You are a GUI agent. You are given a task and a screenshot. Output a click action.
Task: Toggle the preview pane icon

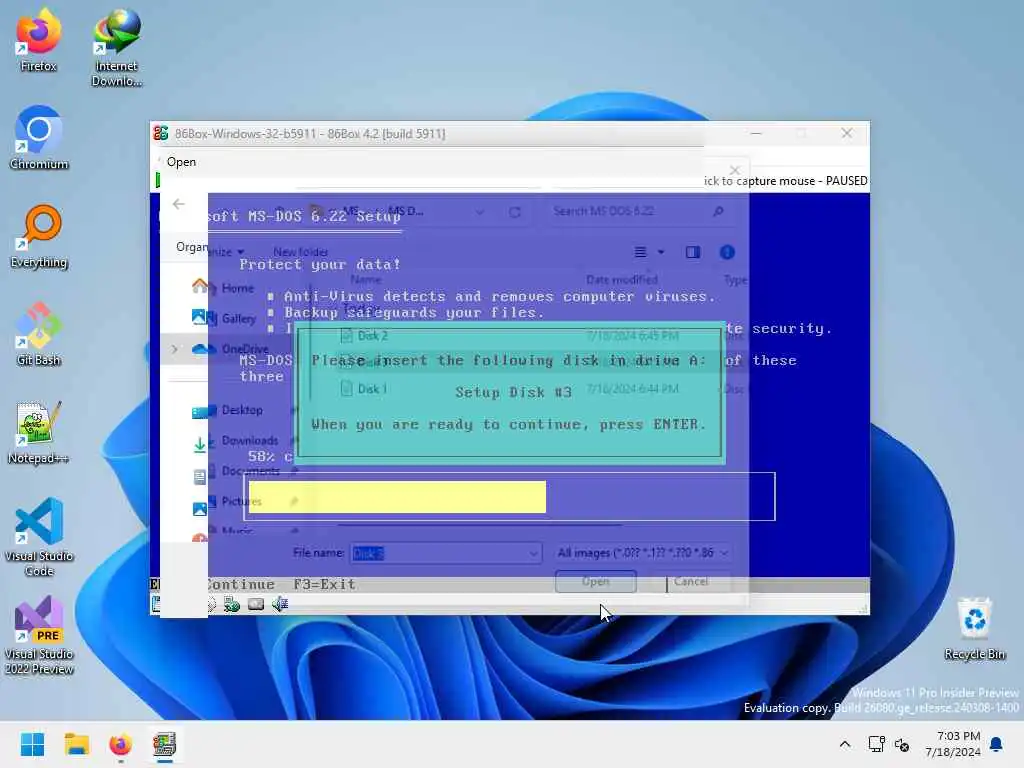click(x=693, y=252)
